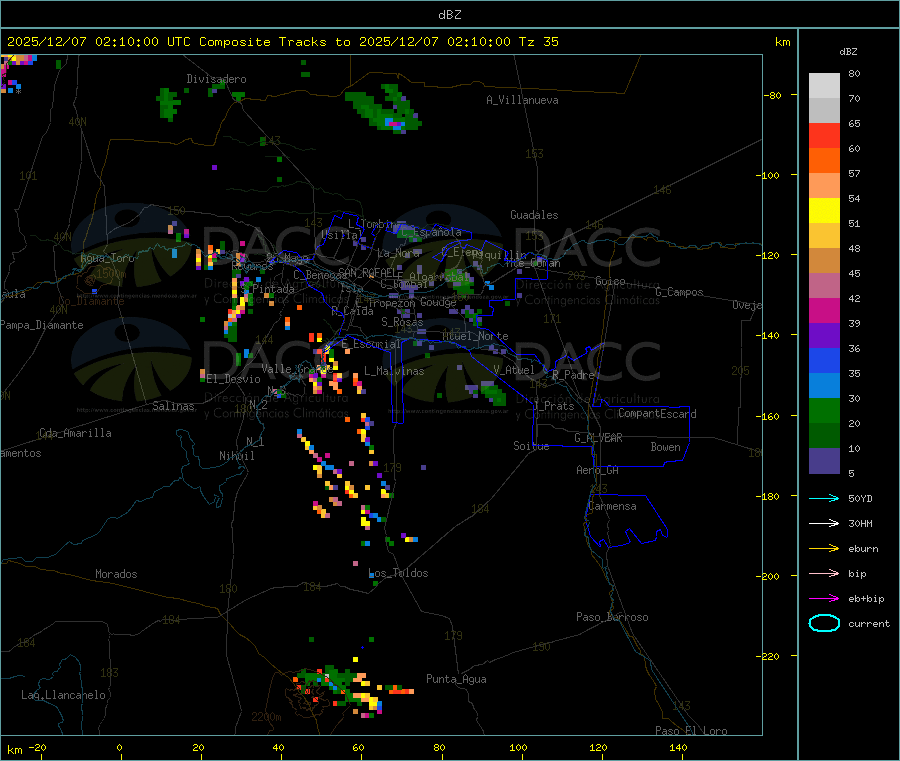This screenshot has width=900, height=761.
Task: Click the 0 km x-axis tick label
Action: 119,747
